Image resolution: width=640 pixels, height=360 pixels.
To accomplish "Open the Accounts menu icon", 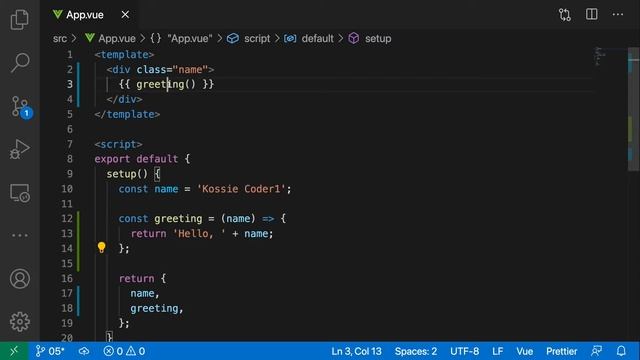I will coord(20,279).
